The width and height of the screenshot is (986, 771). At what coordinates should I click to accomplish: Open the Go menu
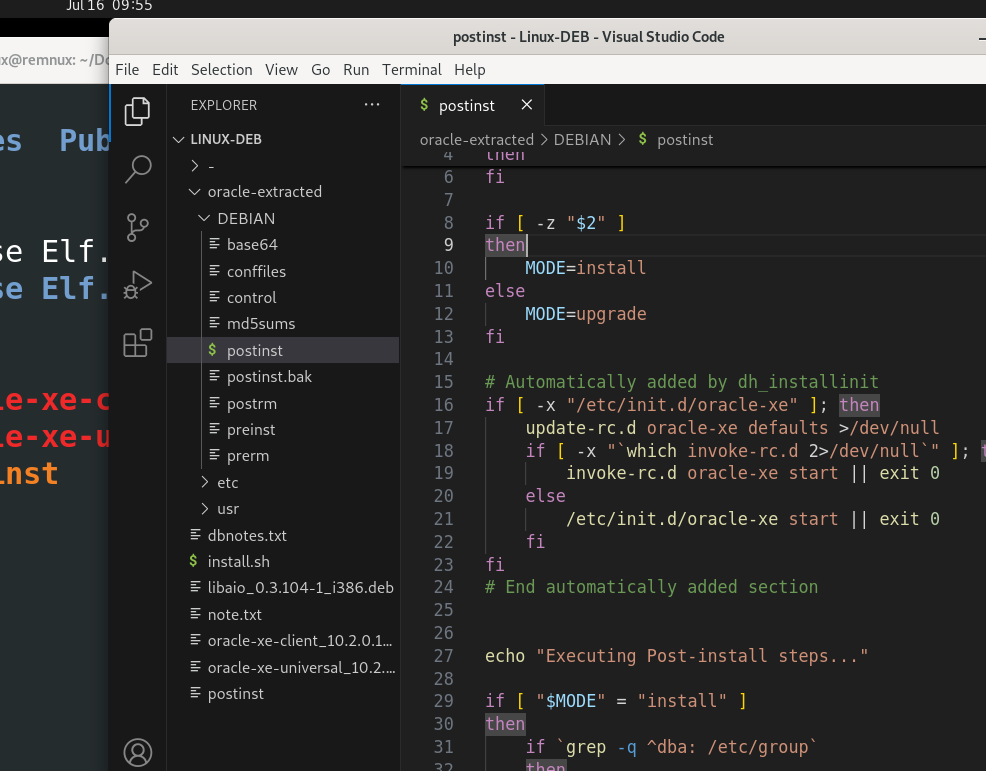[320, 70]
